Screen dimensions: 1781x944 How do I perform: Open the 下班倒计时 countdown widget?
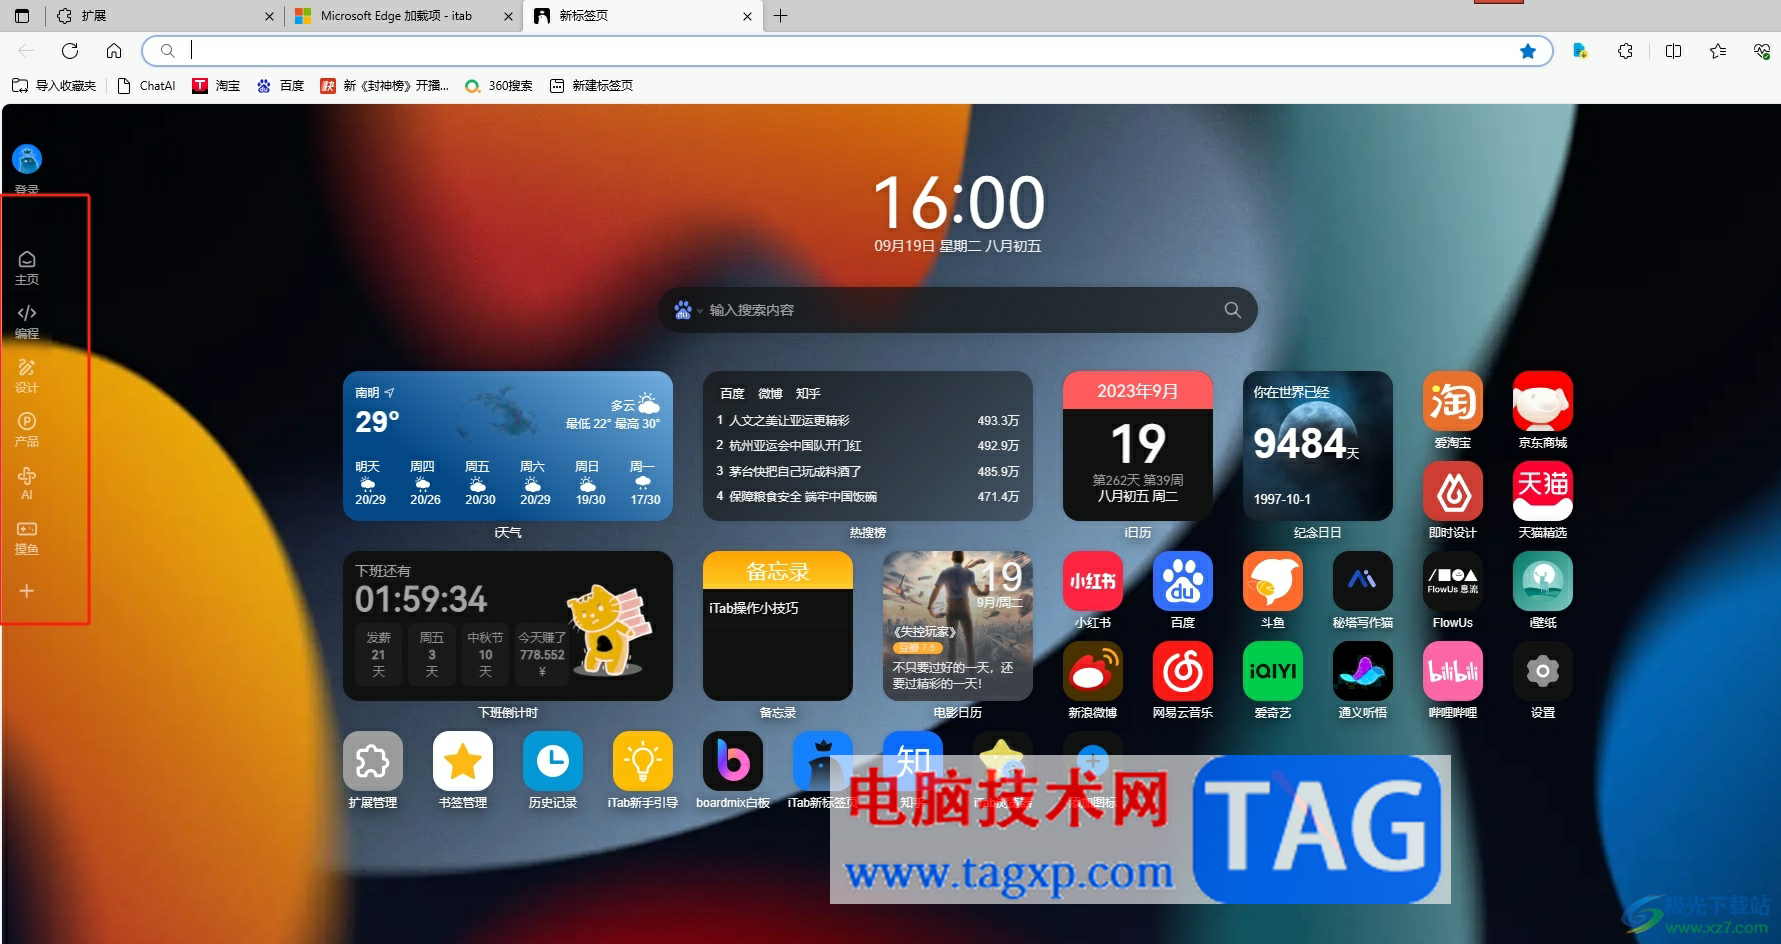[507, 626]
